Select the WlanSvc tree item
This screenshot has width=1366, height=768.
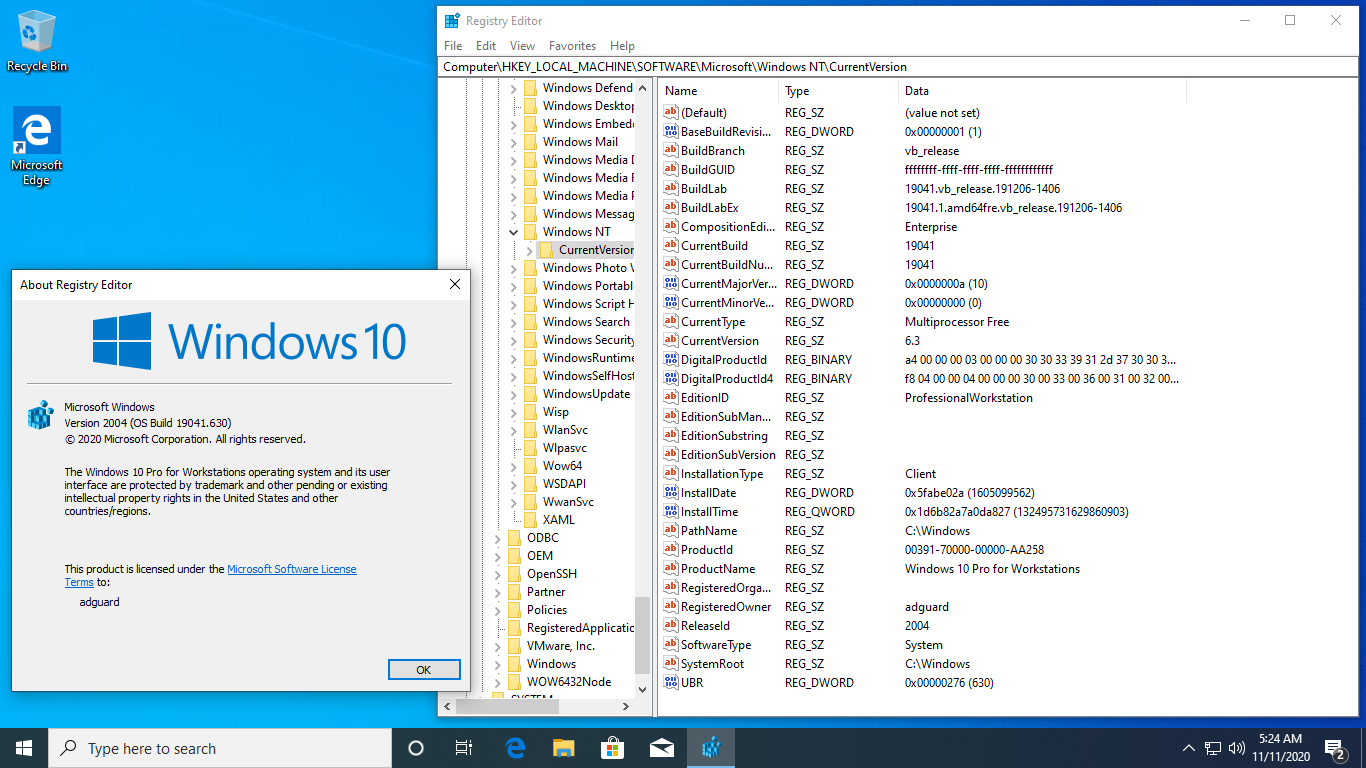pos(565,430)
